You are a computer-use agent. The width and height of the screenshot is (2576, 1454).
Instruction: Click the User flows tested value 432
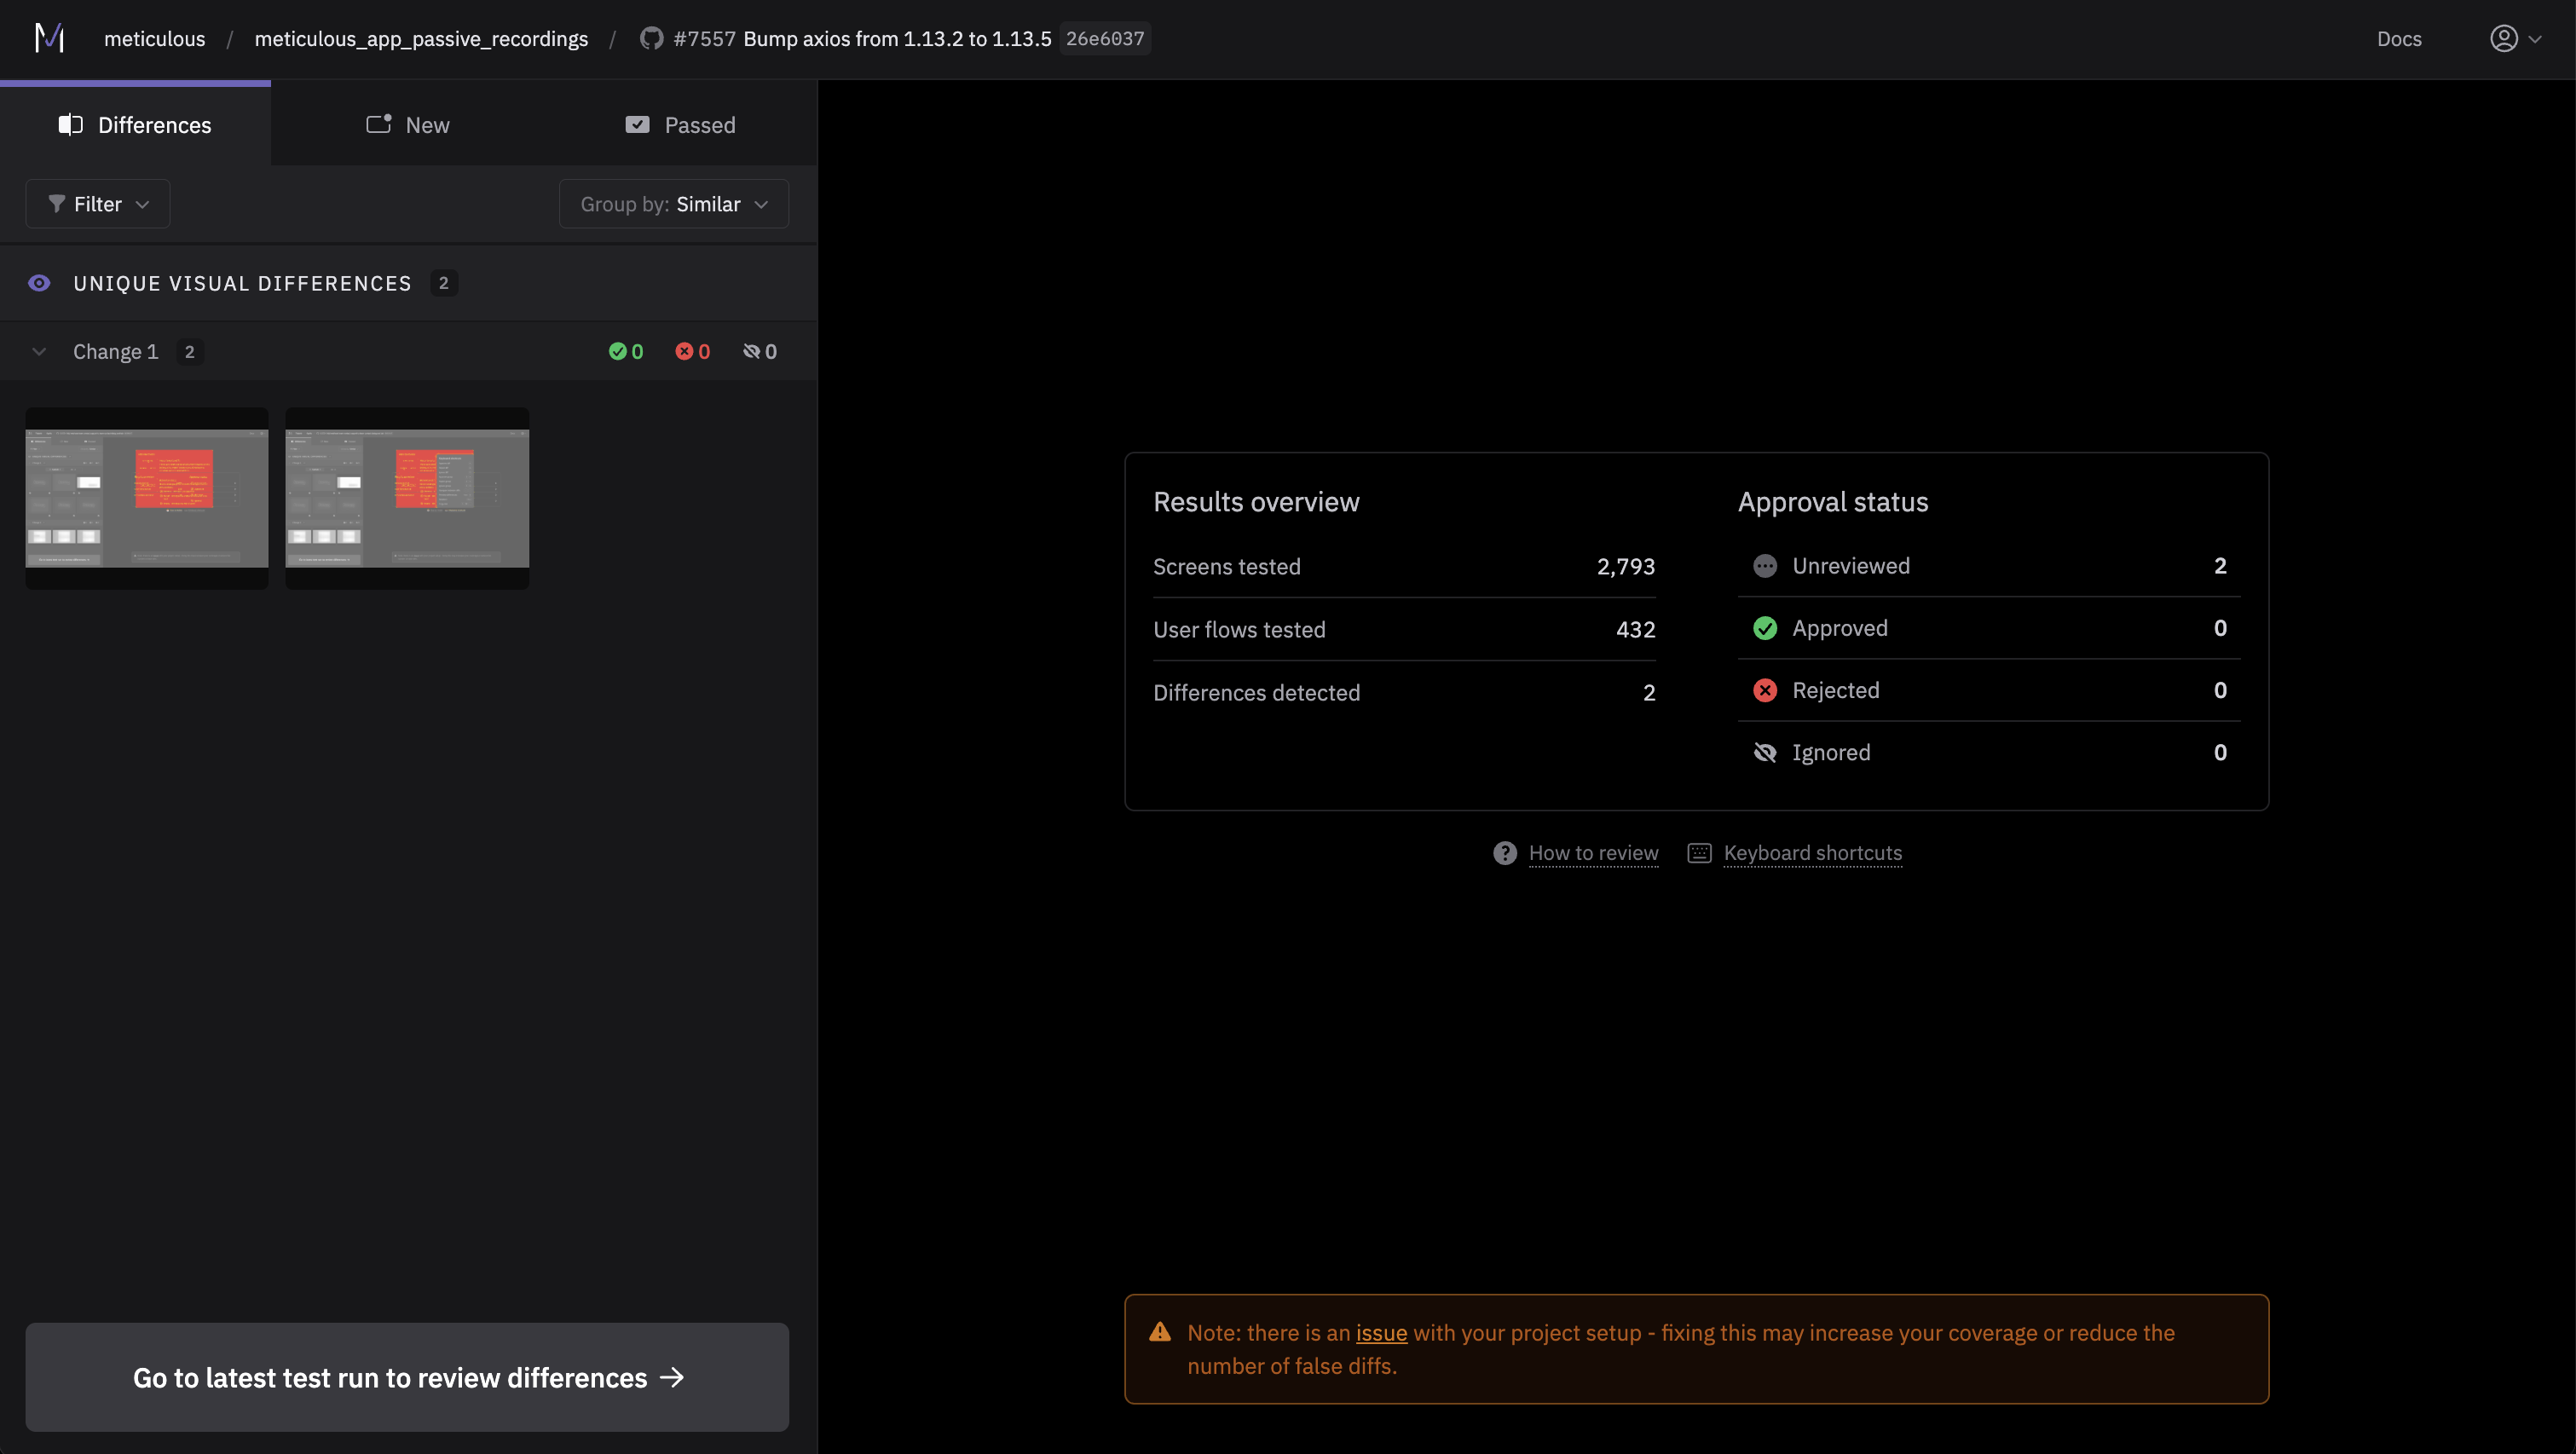click(x=1635, y=630)
